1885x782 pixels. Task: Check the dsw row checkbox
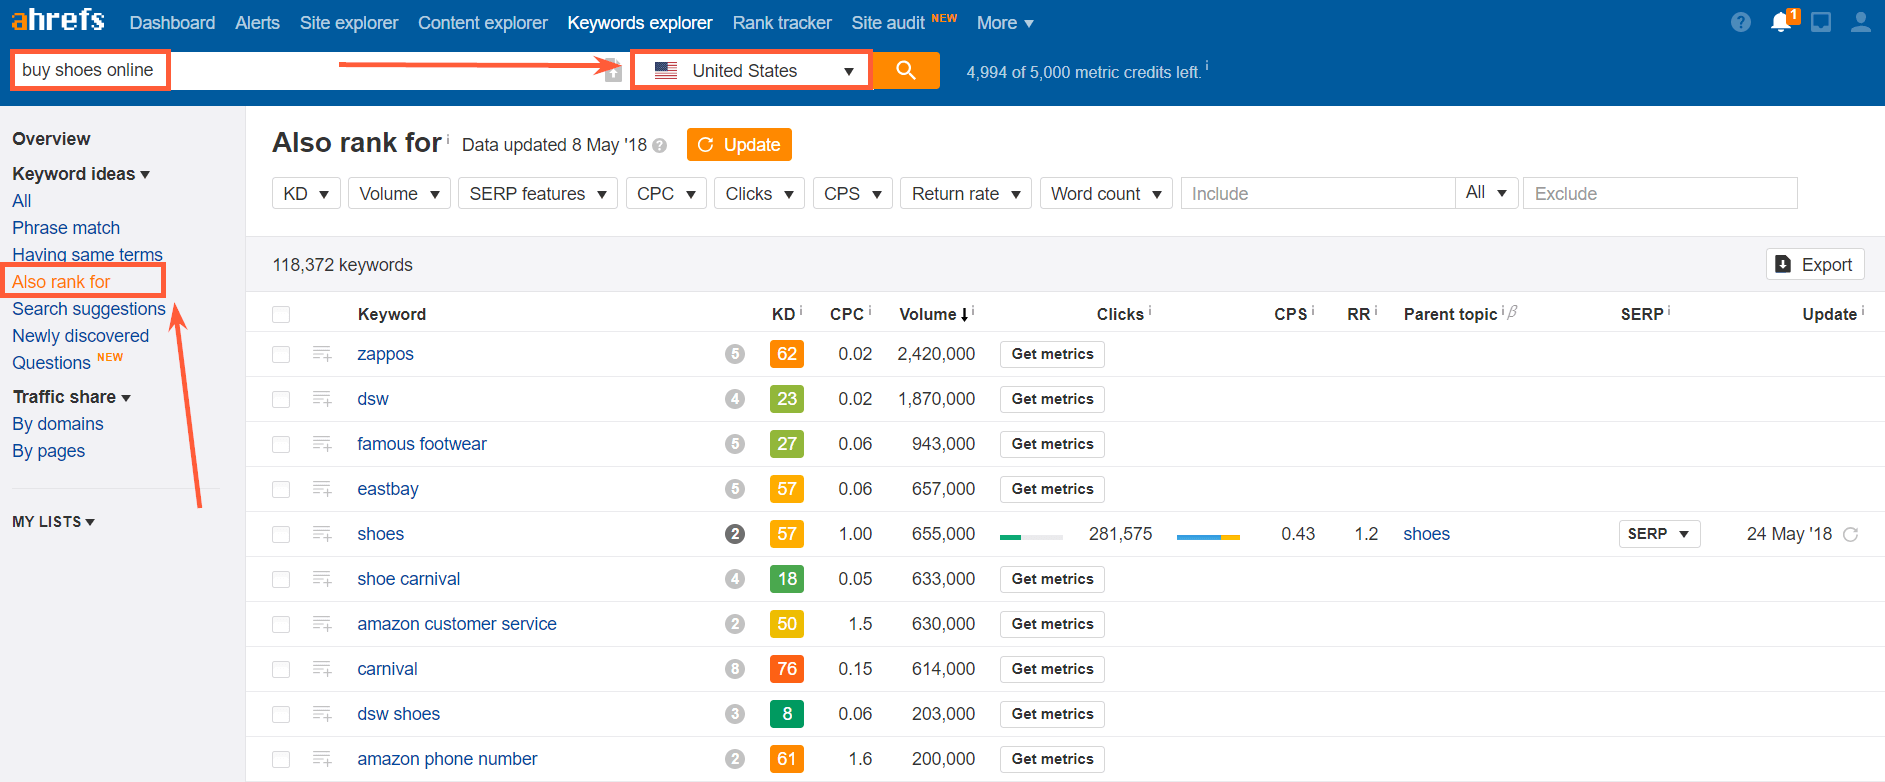pyautogui.click(x=281, y=400)
